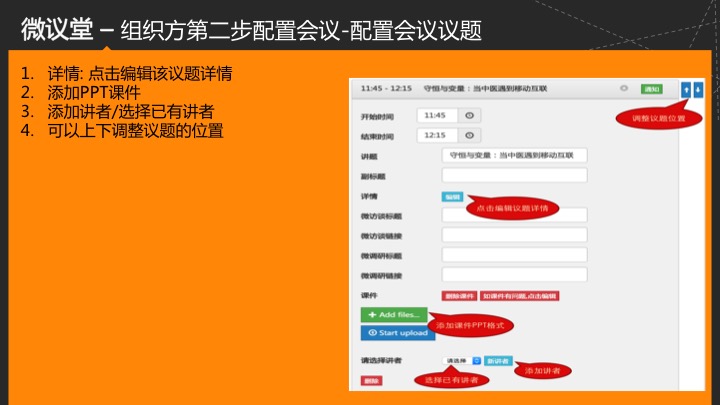720x405 pixels.
Task: Click the eye icon in agenda header
Action: (x=624, y=89)
